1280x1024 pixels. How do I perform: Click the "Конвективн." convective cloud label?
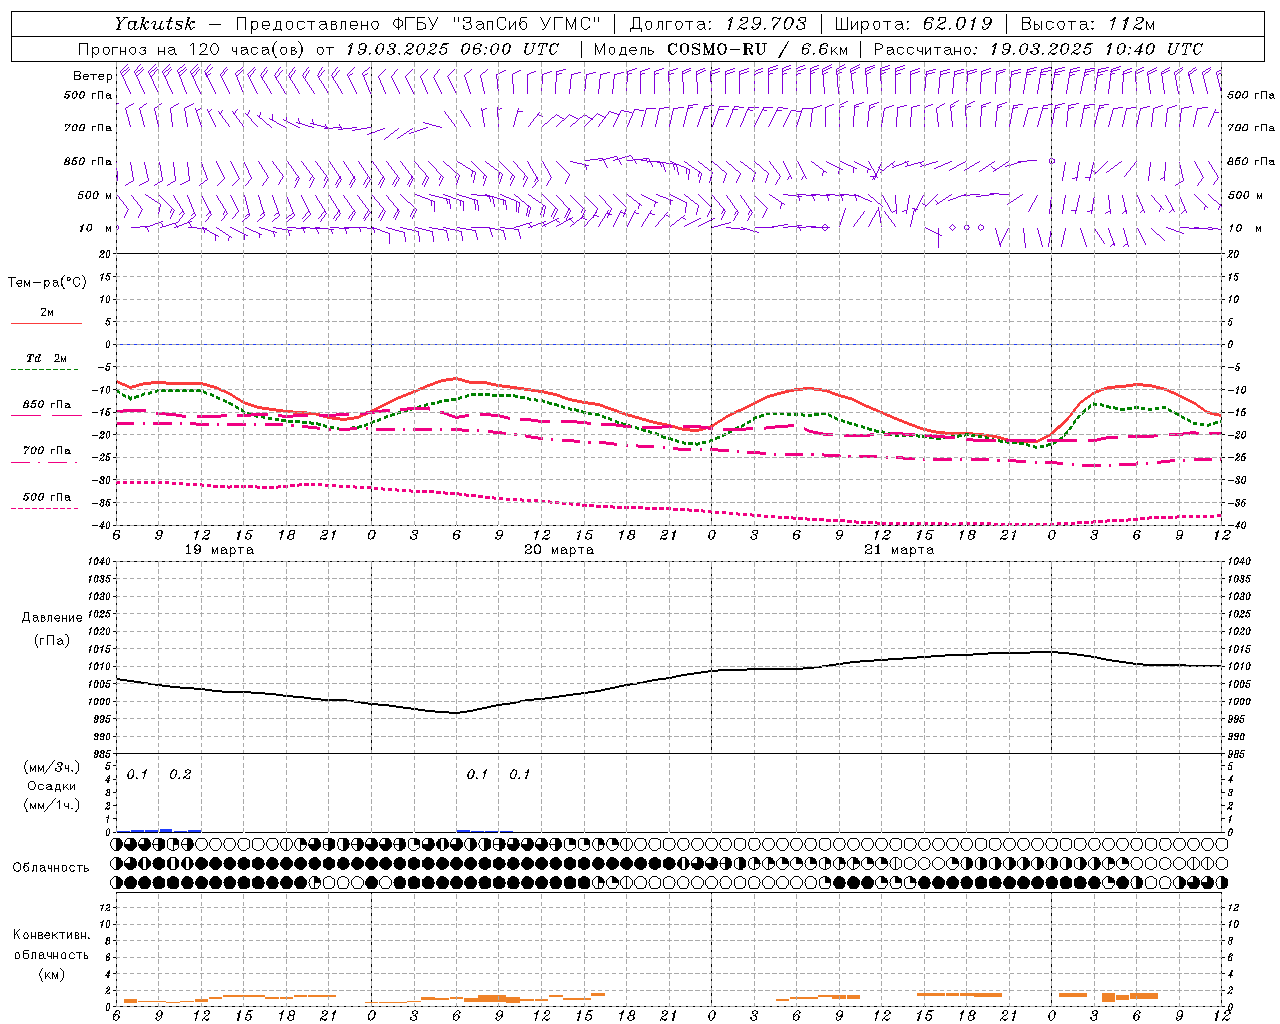51,935
